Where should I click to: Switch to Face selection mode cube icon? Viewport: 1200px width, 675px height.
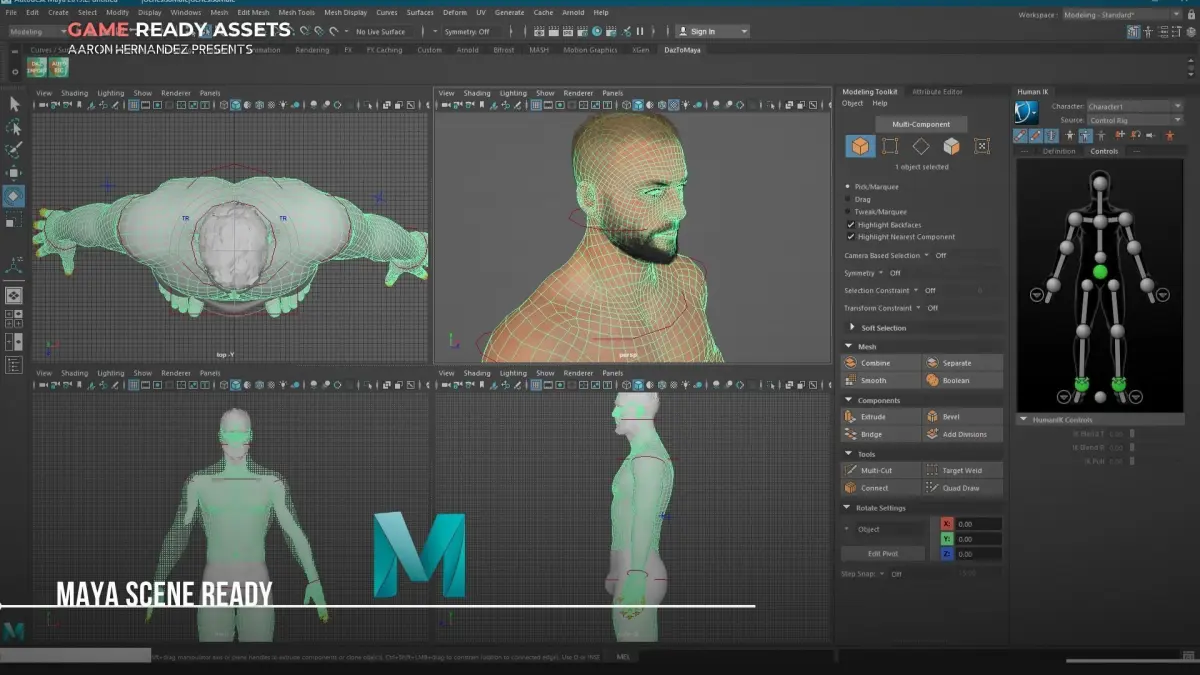click(951, 146)
